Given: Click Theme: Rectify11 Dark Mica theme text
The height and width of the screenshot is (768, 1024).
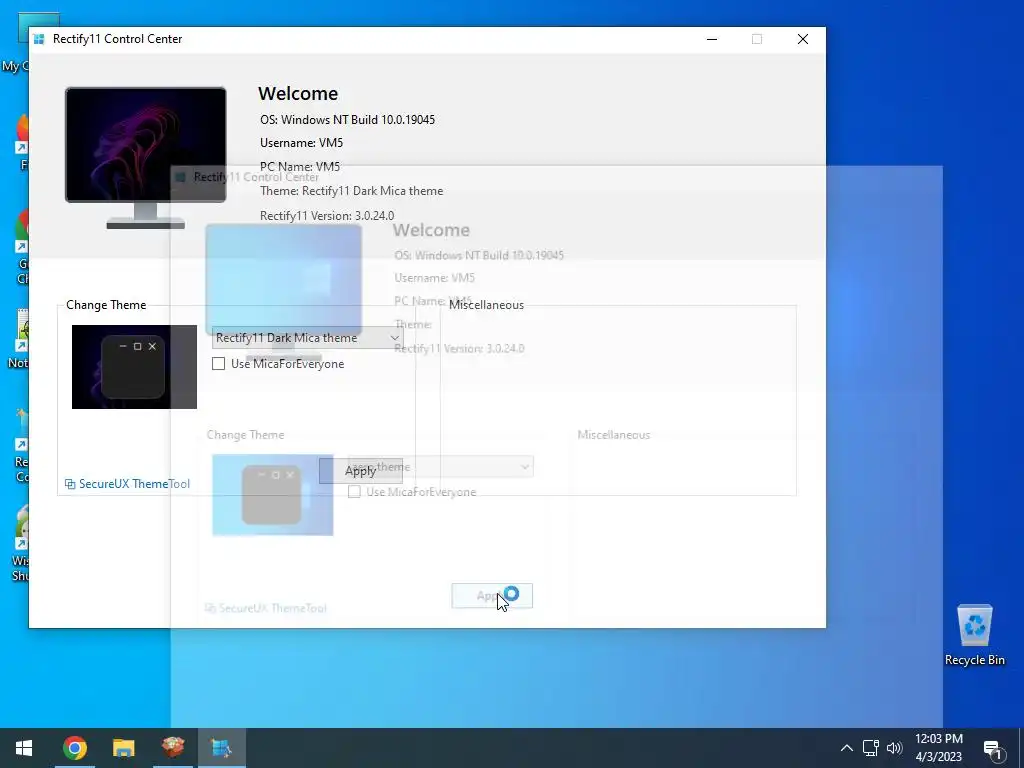Looking at the screenshot, I should pyautogui.click(x=351, y=191).
